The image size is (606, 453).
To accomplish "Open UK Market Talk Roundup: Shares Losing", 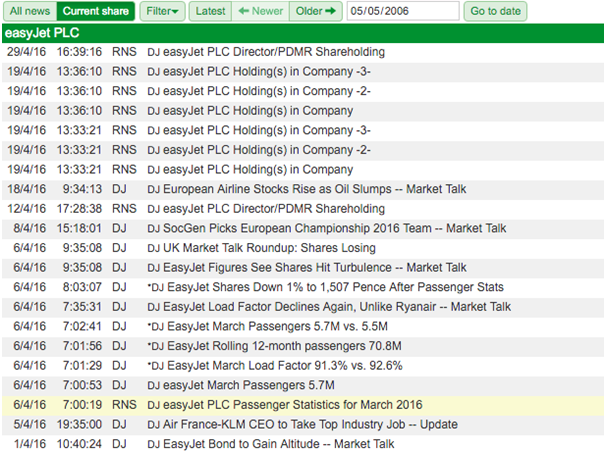I will click(x=261, y=248).
